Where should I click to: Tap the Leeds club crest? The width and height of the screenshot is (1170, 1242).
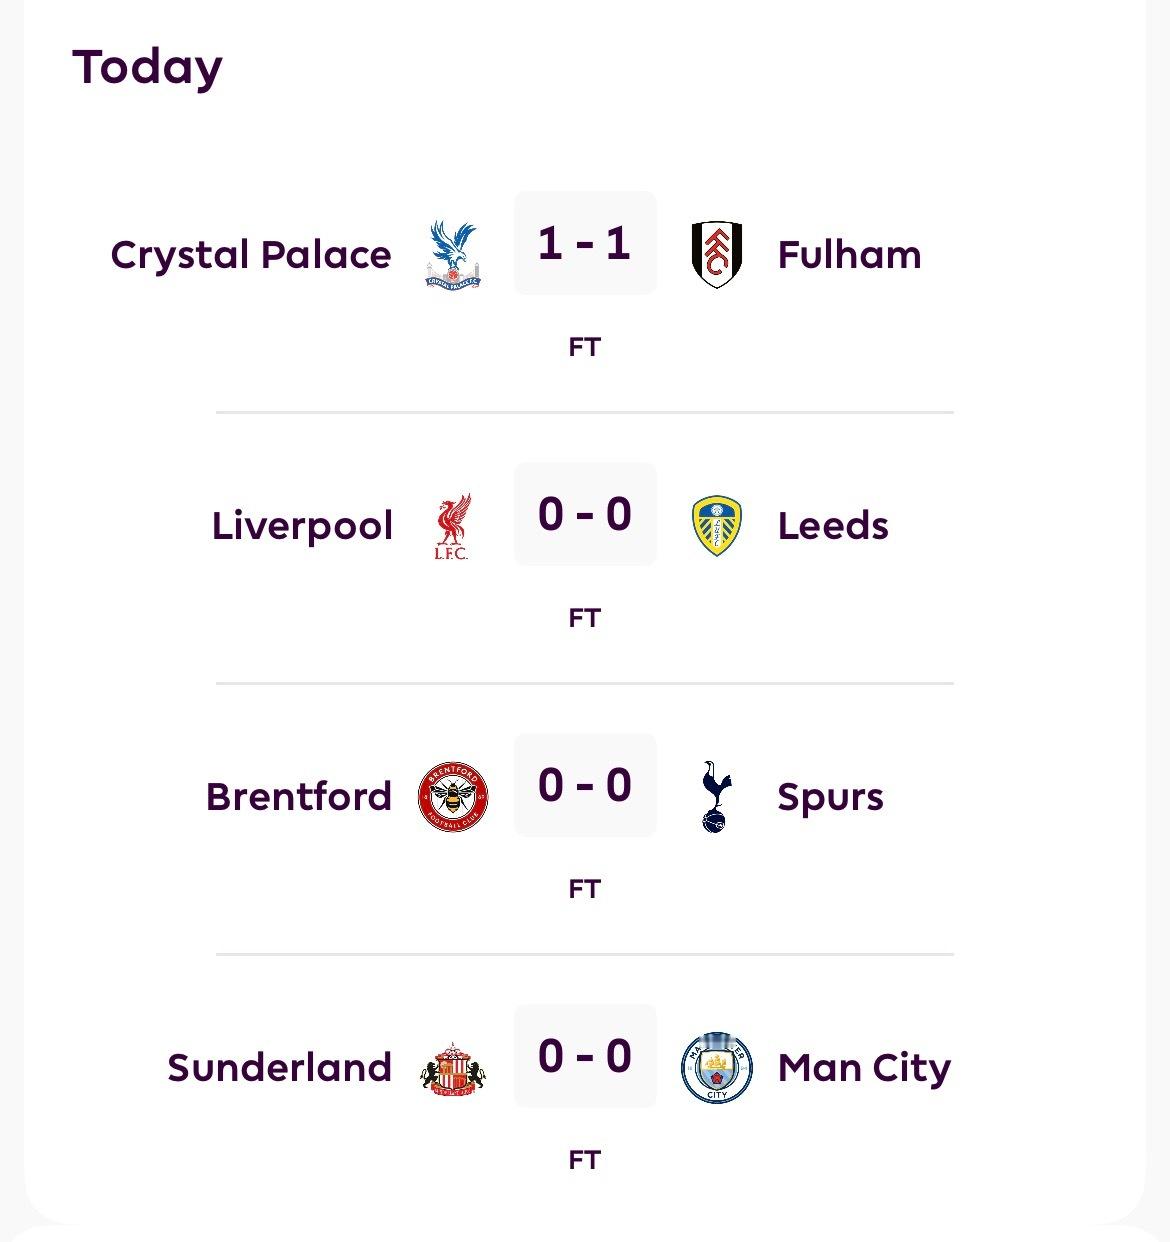click(717, 526)
